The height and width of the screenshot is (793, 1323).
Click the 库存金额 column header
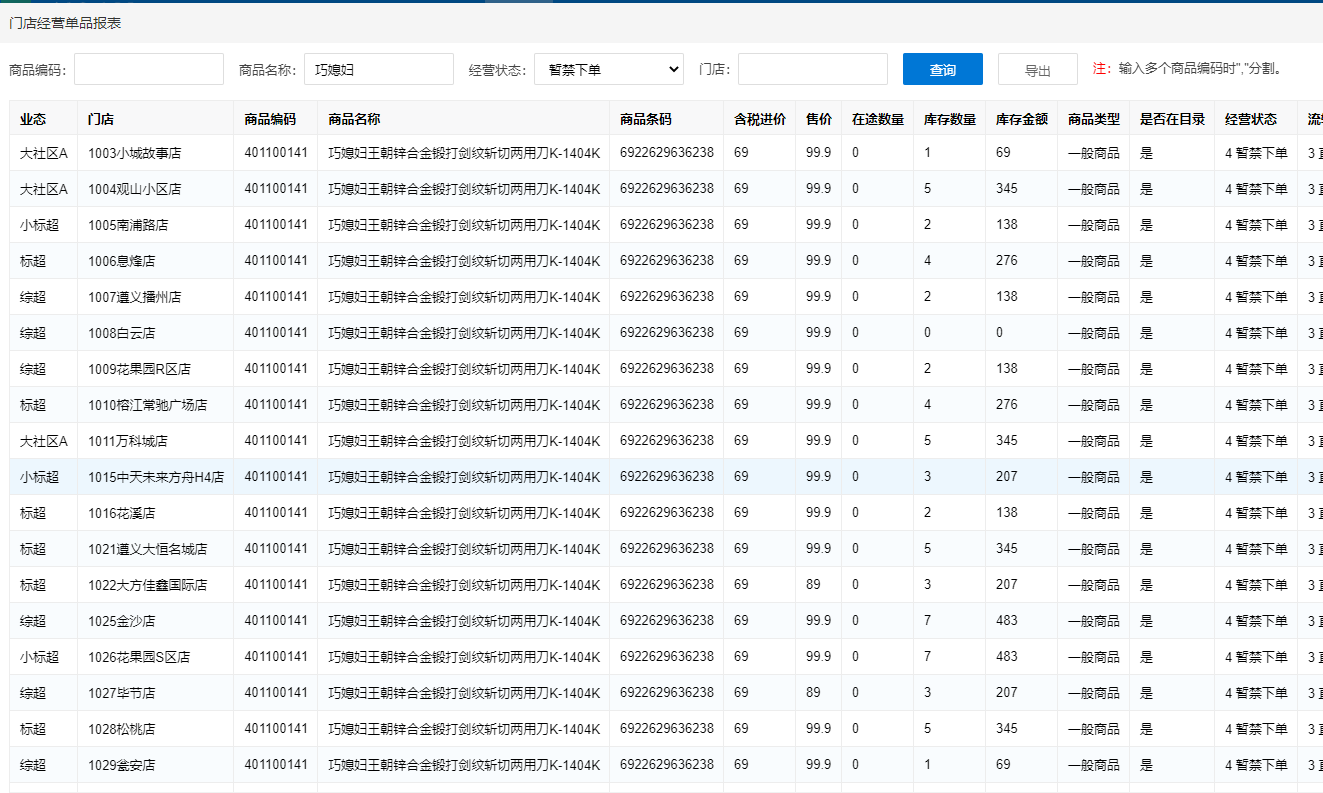1021,119
